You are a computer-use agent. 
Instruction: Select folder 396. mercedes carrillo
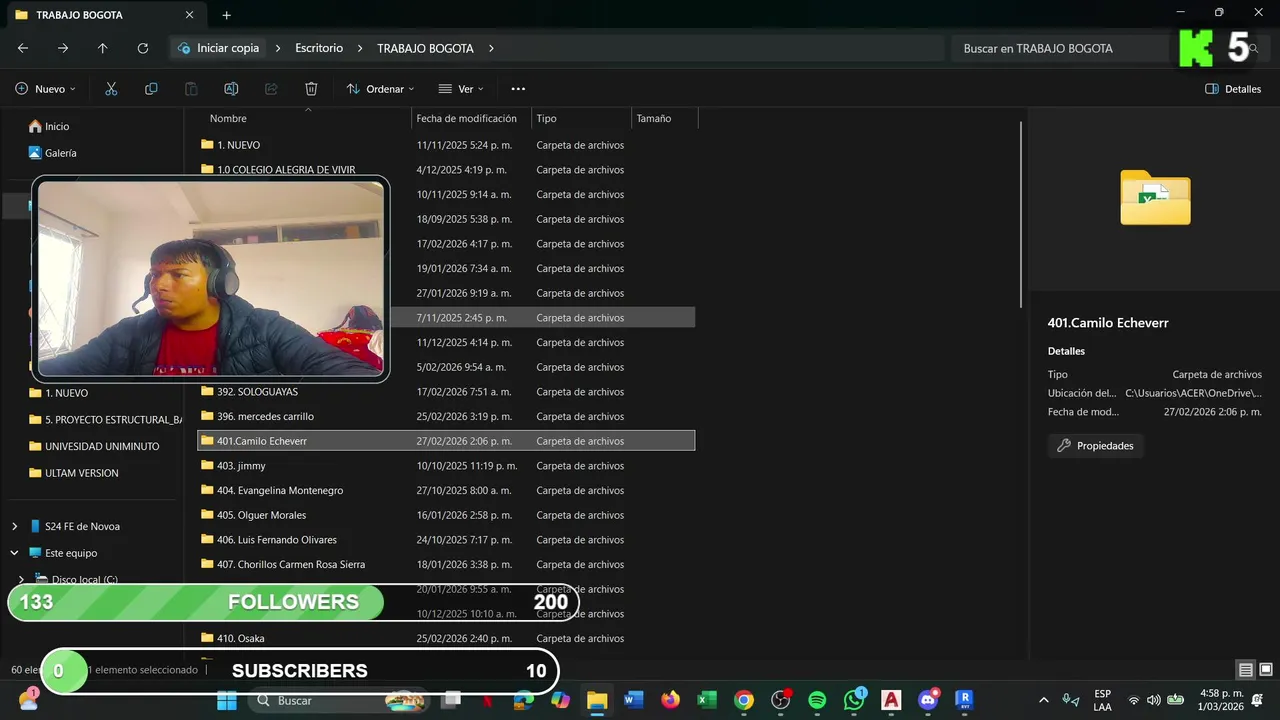[x=446, y=416]
